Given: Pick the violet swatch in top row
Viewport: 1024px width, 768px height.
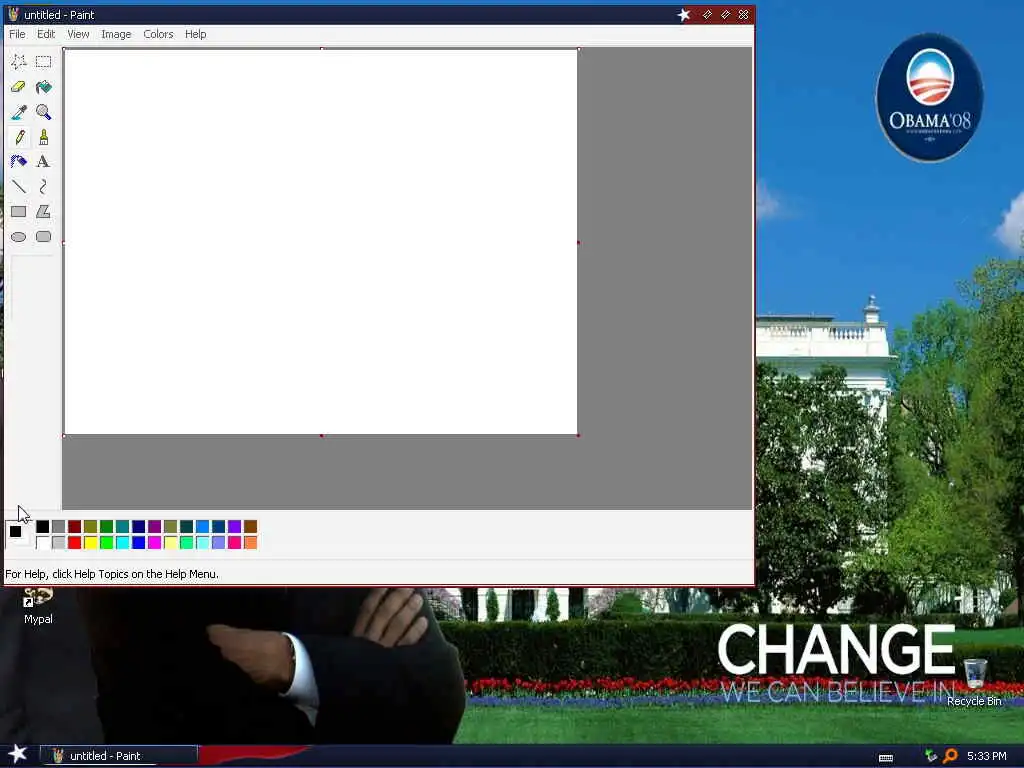Looking at the screenshot, I should click(x=234, y=526).
